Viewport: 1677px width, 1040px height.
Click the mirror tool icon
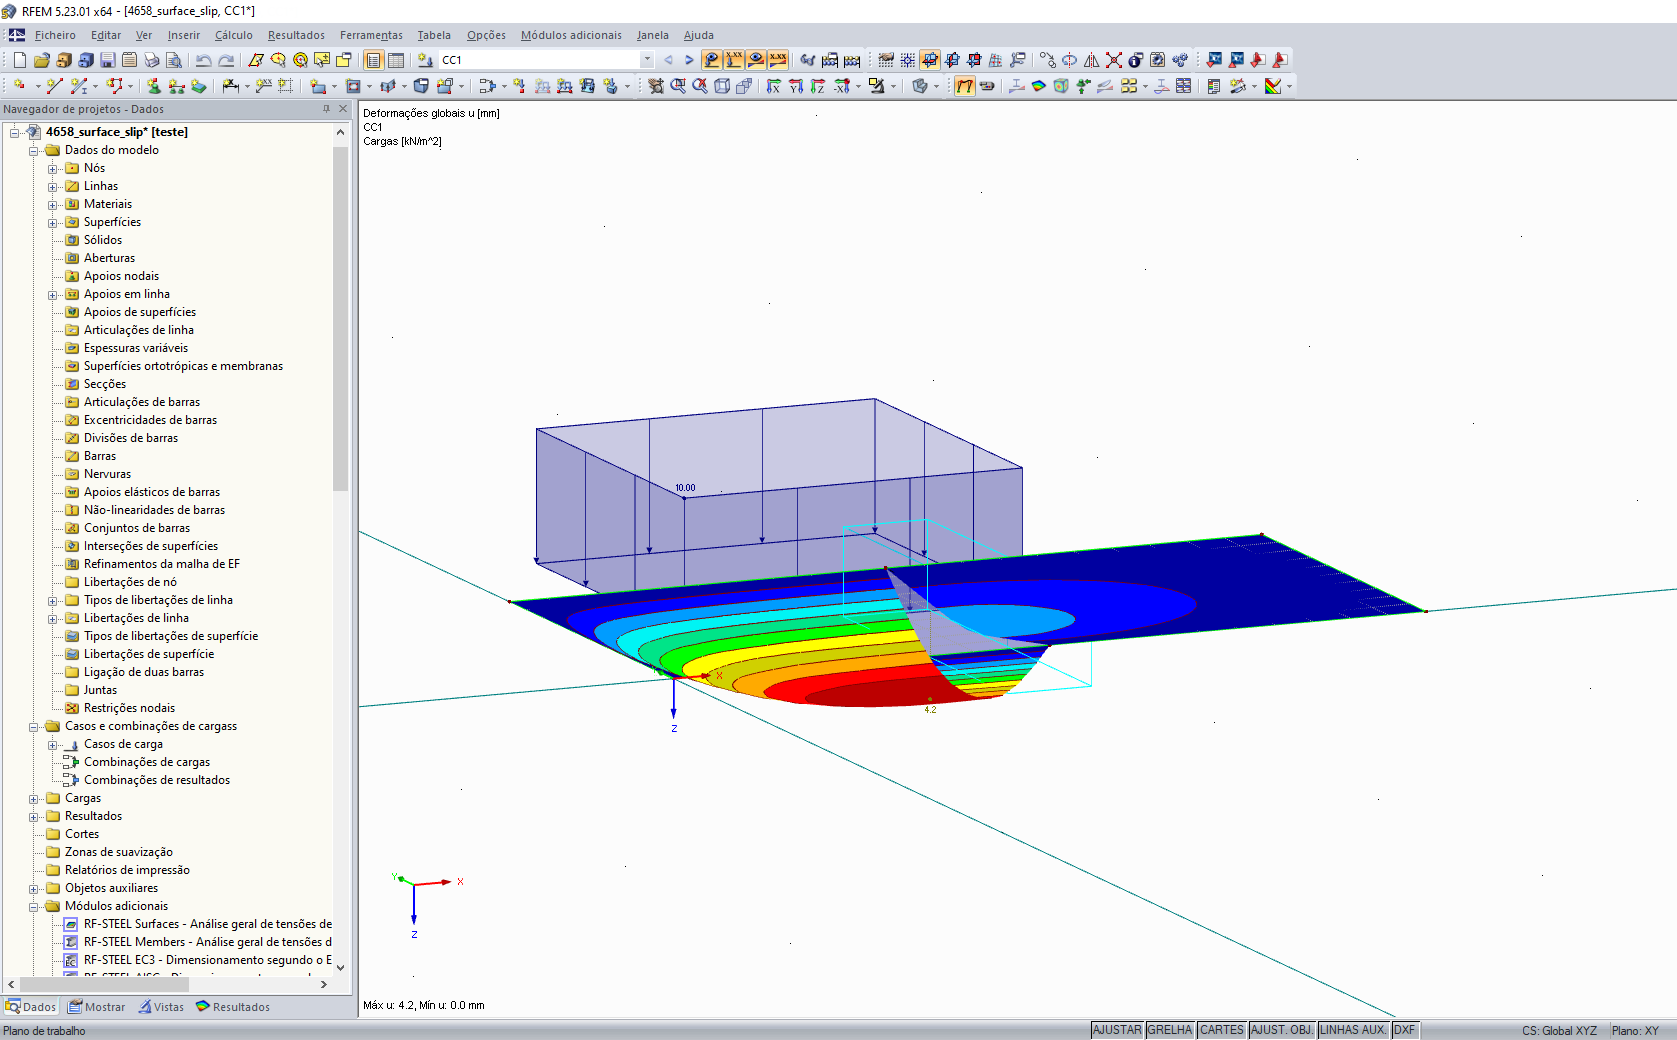[1092, 60]
